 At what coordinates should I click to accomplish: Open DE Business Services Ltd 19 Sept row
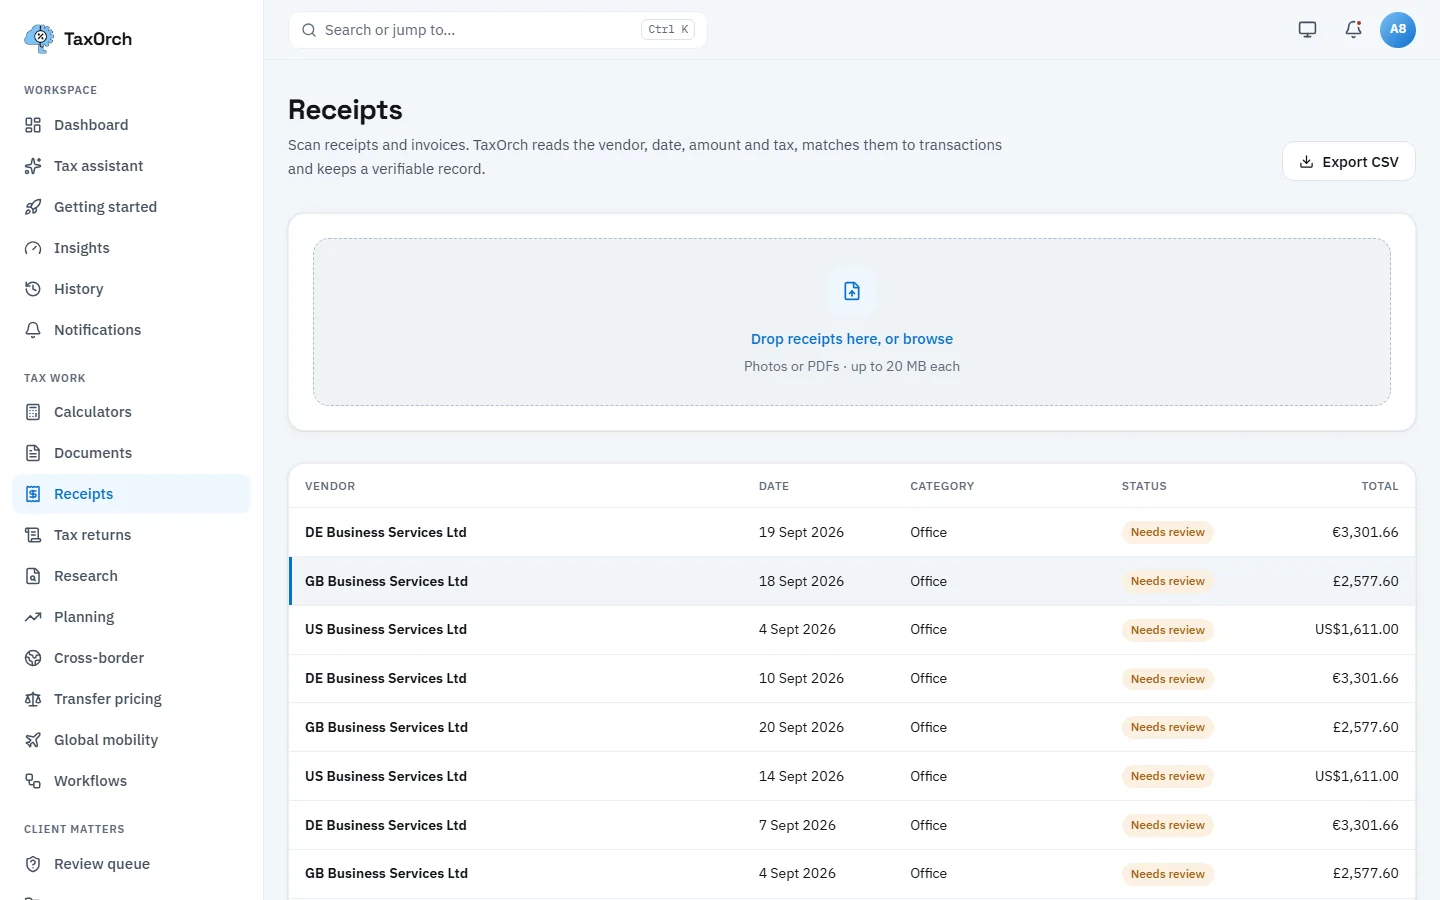[x=852, y=532]
